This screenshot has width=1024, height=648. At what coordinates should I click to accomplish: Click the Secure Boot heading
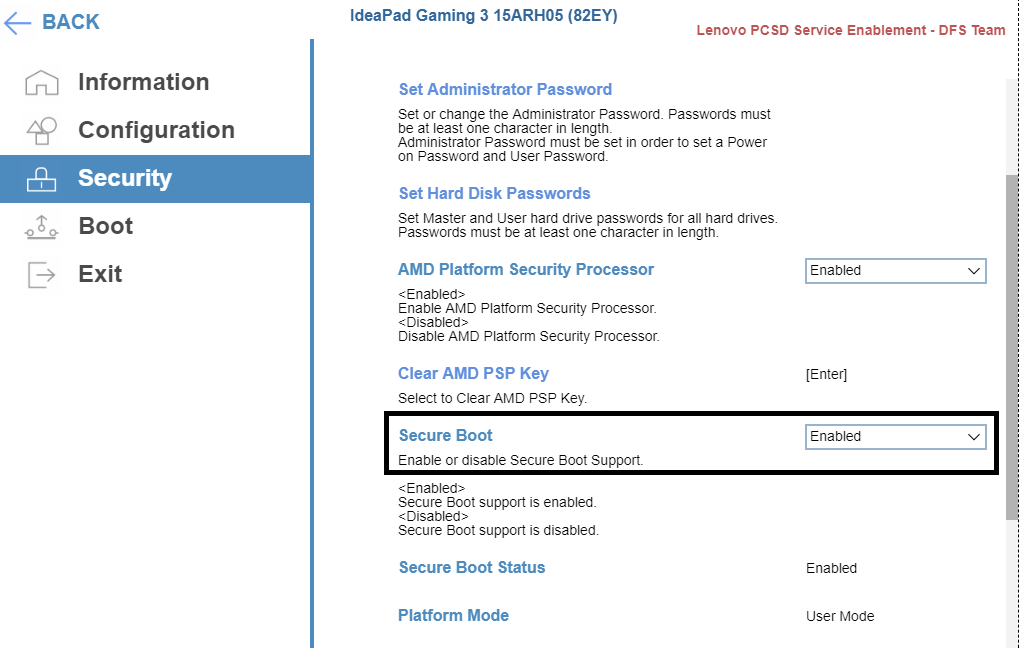(445, 435)
